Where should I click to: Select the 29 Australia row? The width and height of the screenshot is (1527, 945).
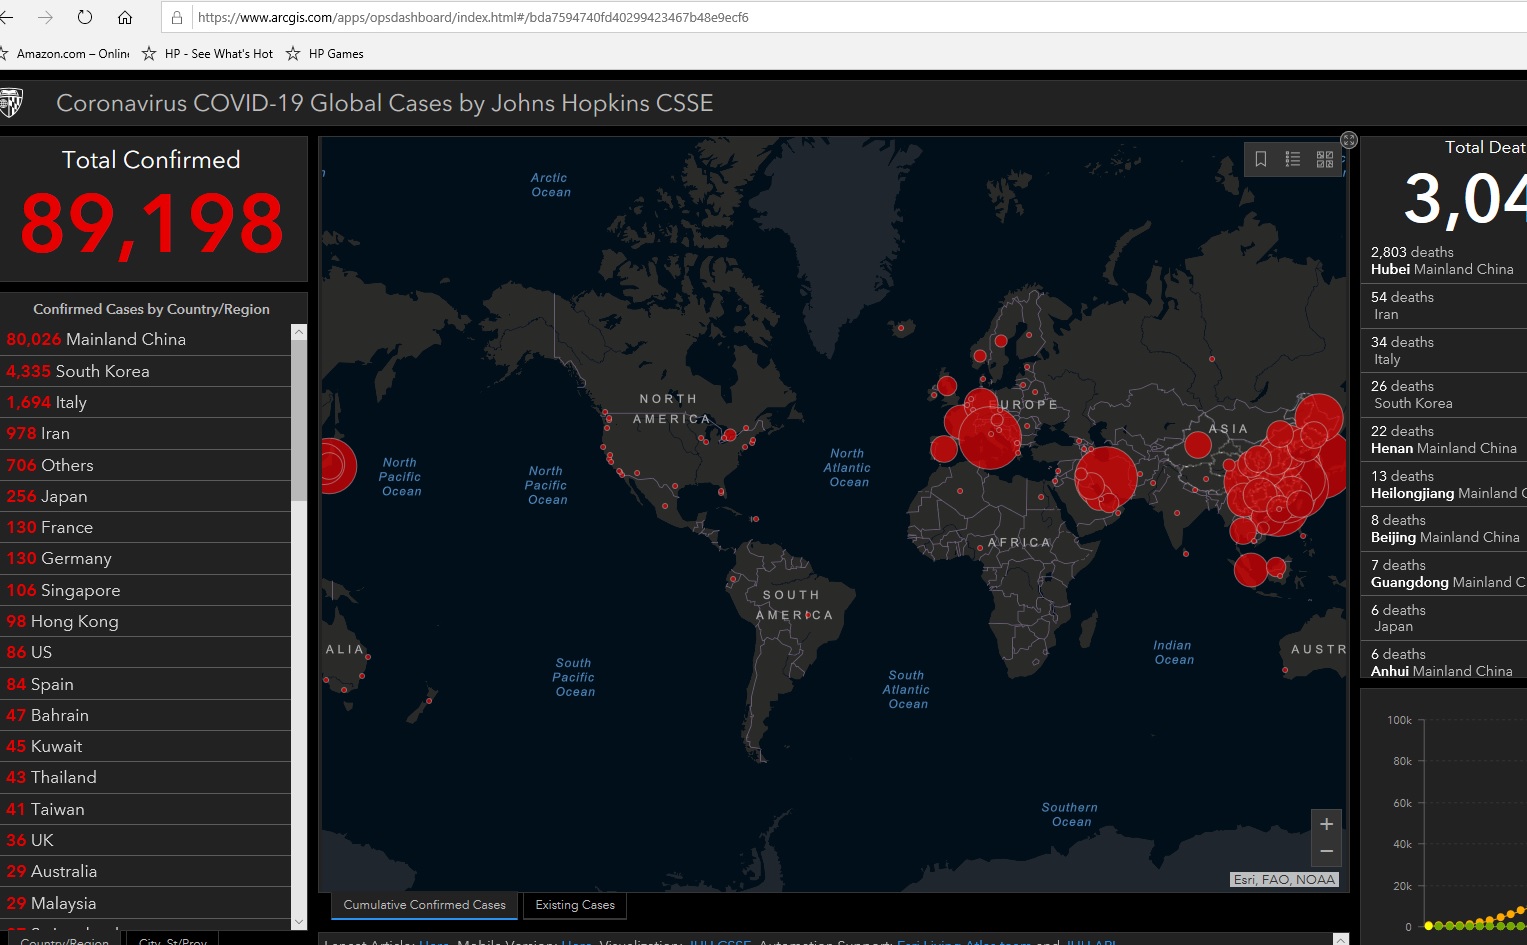coord(146,871)
